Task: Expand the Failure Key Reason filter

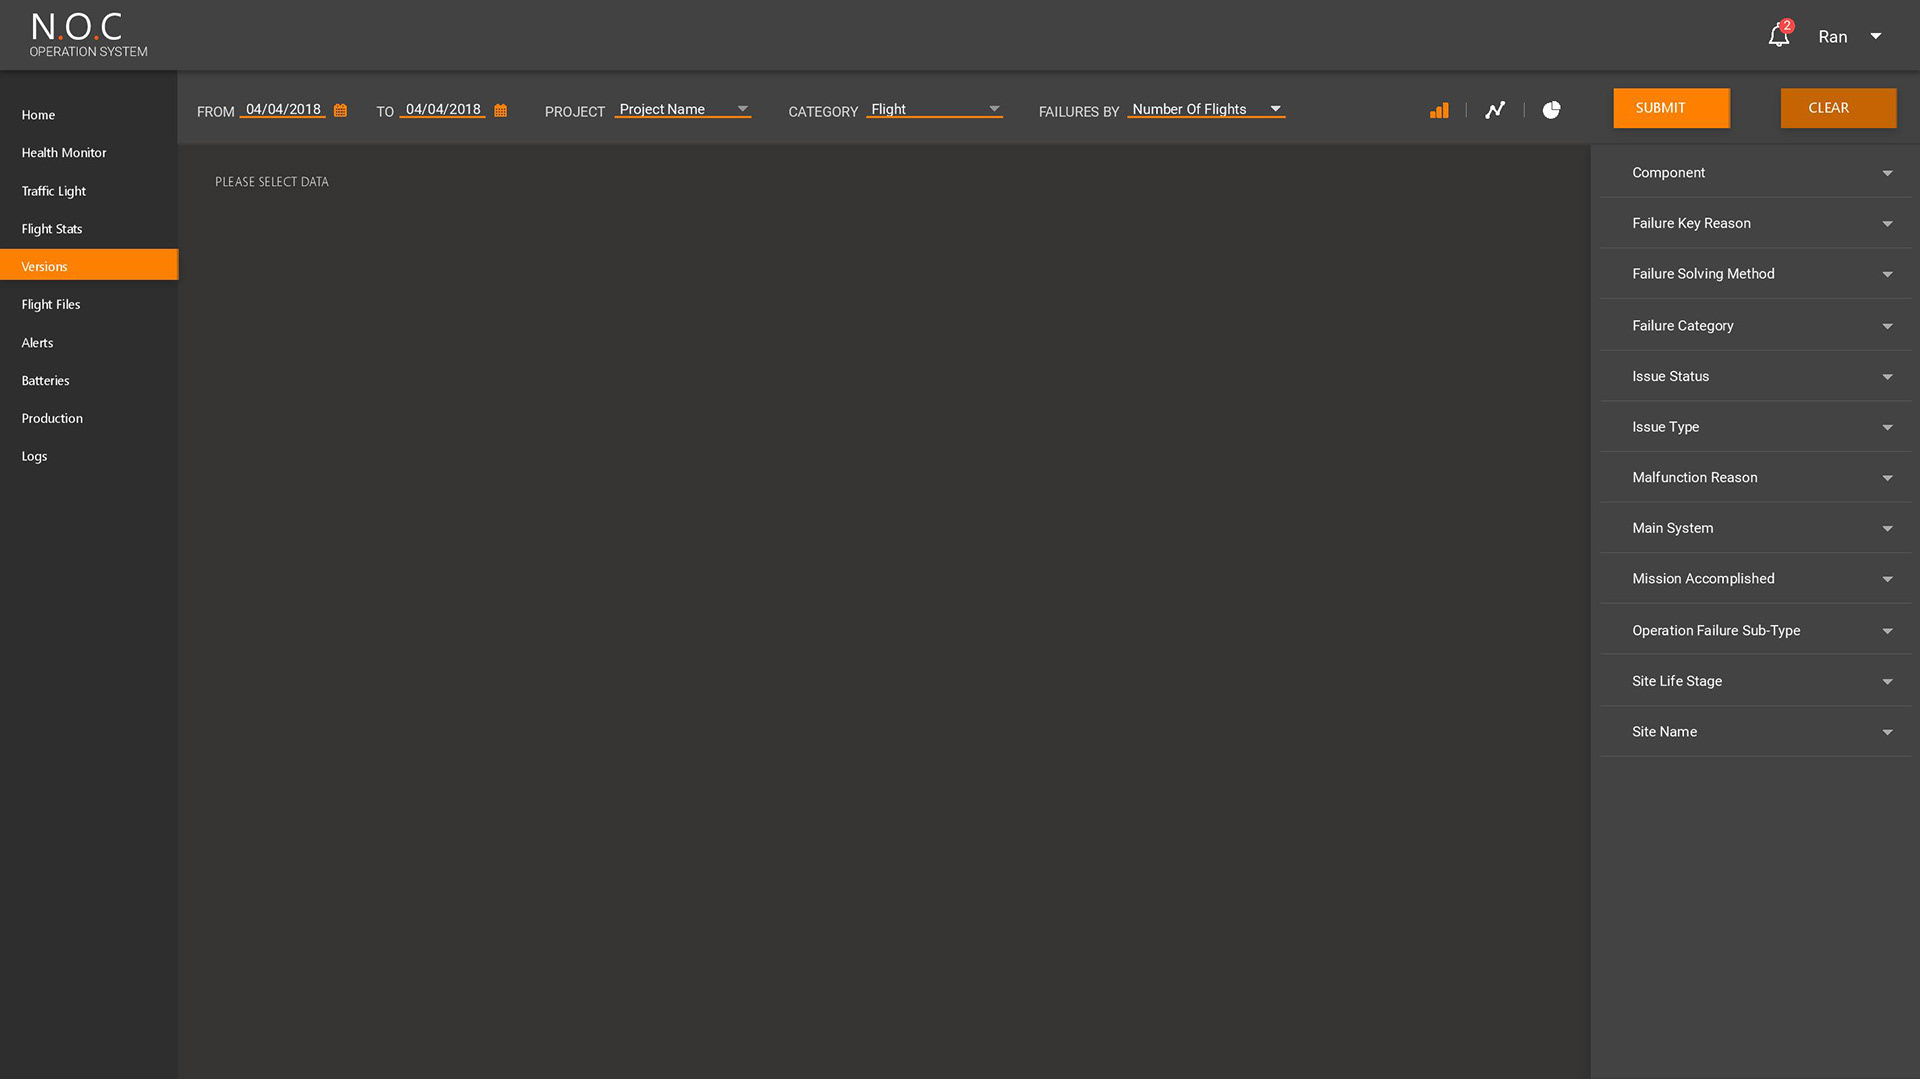Action: coord(1756,223)
